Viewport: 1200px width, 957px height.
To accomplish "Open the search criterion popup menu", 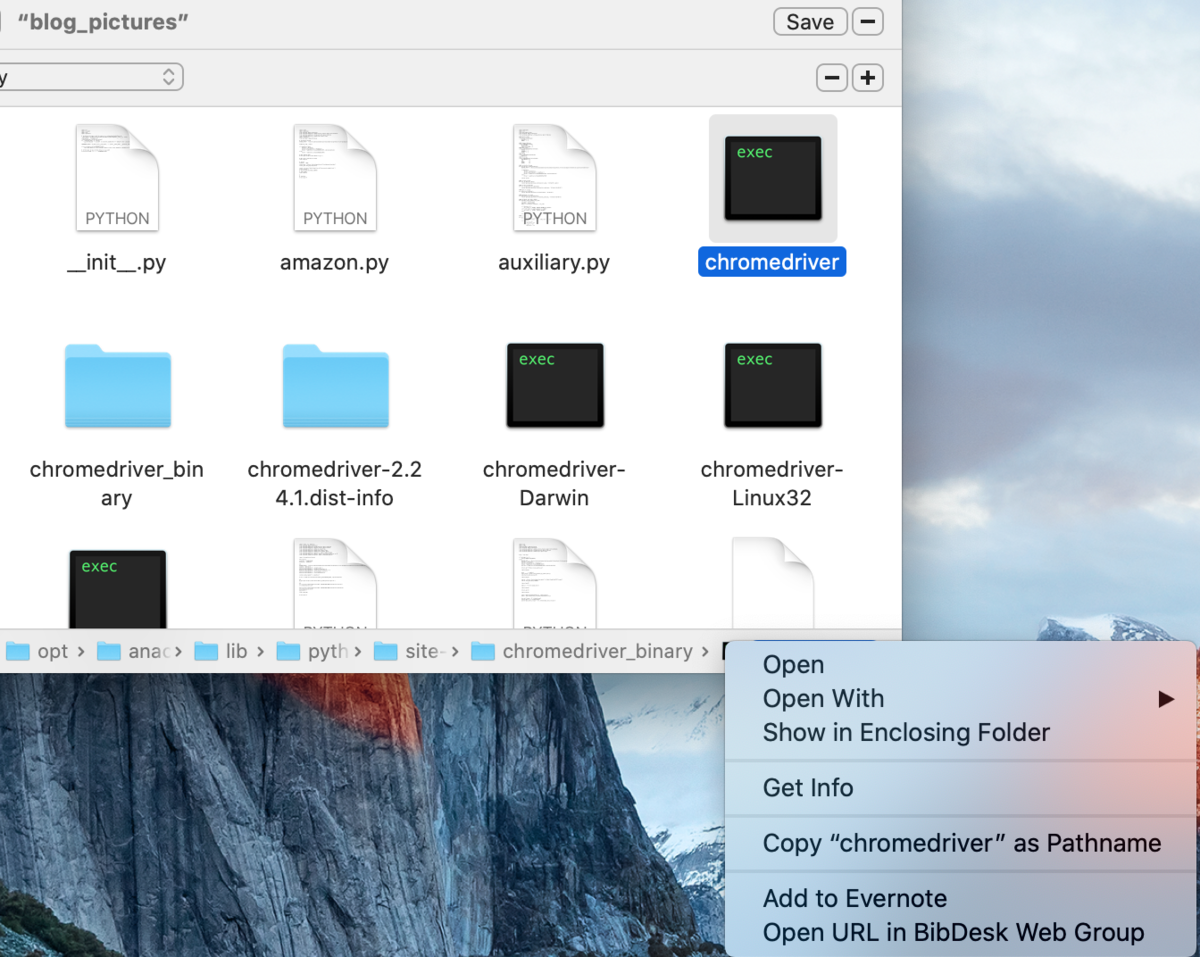I will pyautogui.click(x=91, y=77).
